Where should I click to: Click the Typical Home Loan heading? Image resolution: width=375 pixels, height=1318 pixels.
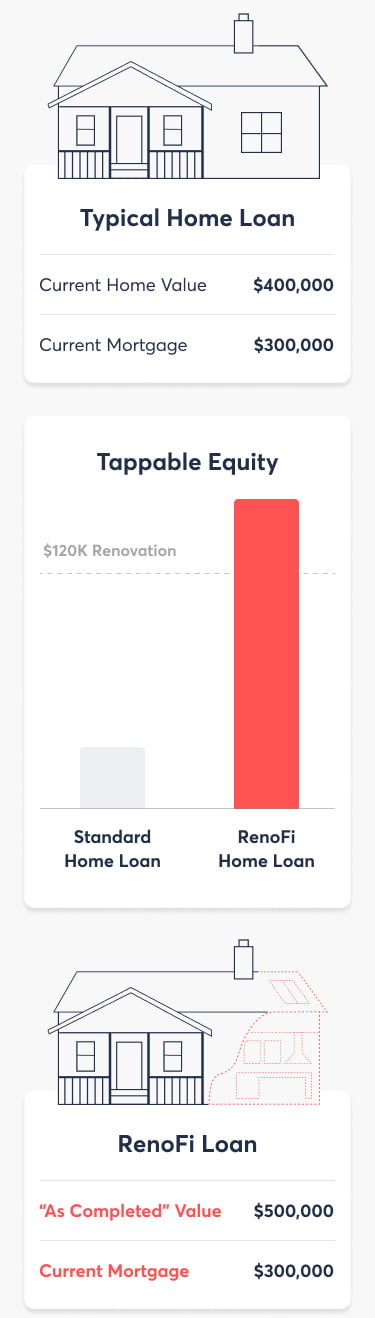tap(188, 217)
